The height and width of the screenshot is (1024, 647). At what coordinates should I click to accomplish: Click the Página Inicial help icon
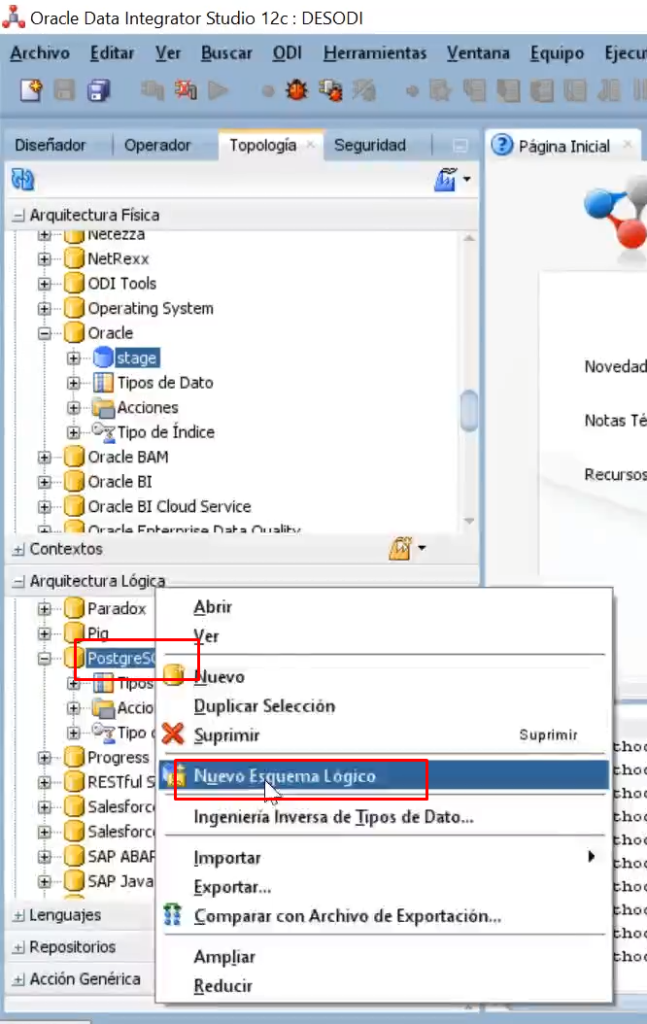pyautogui.click(x=502, y=145)
